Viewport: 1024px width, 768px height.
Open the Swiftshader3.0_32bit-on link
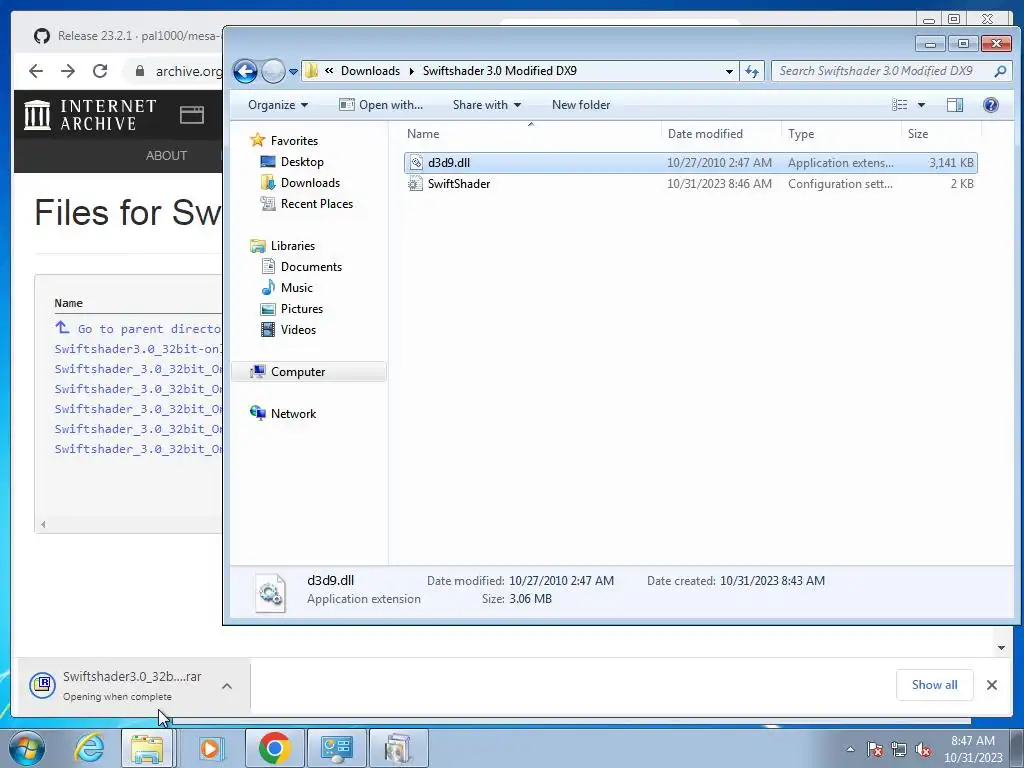click(138, 349)
